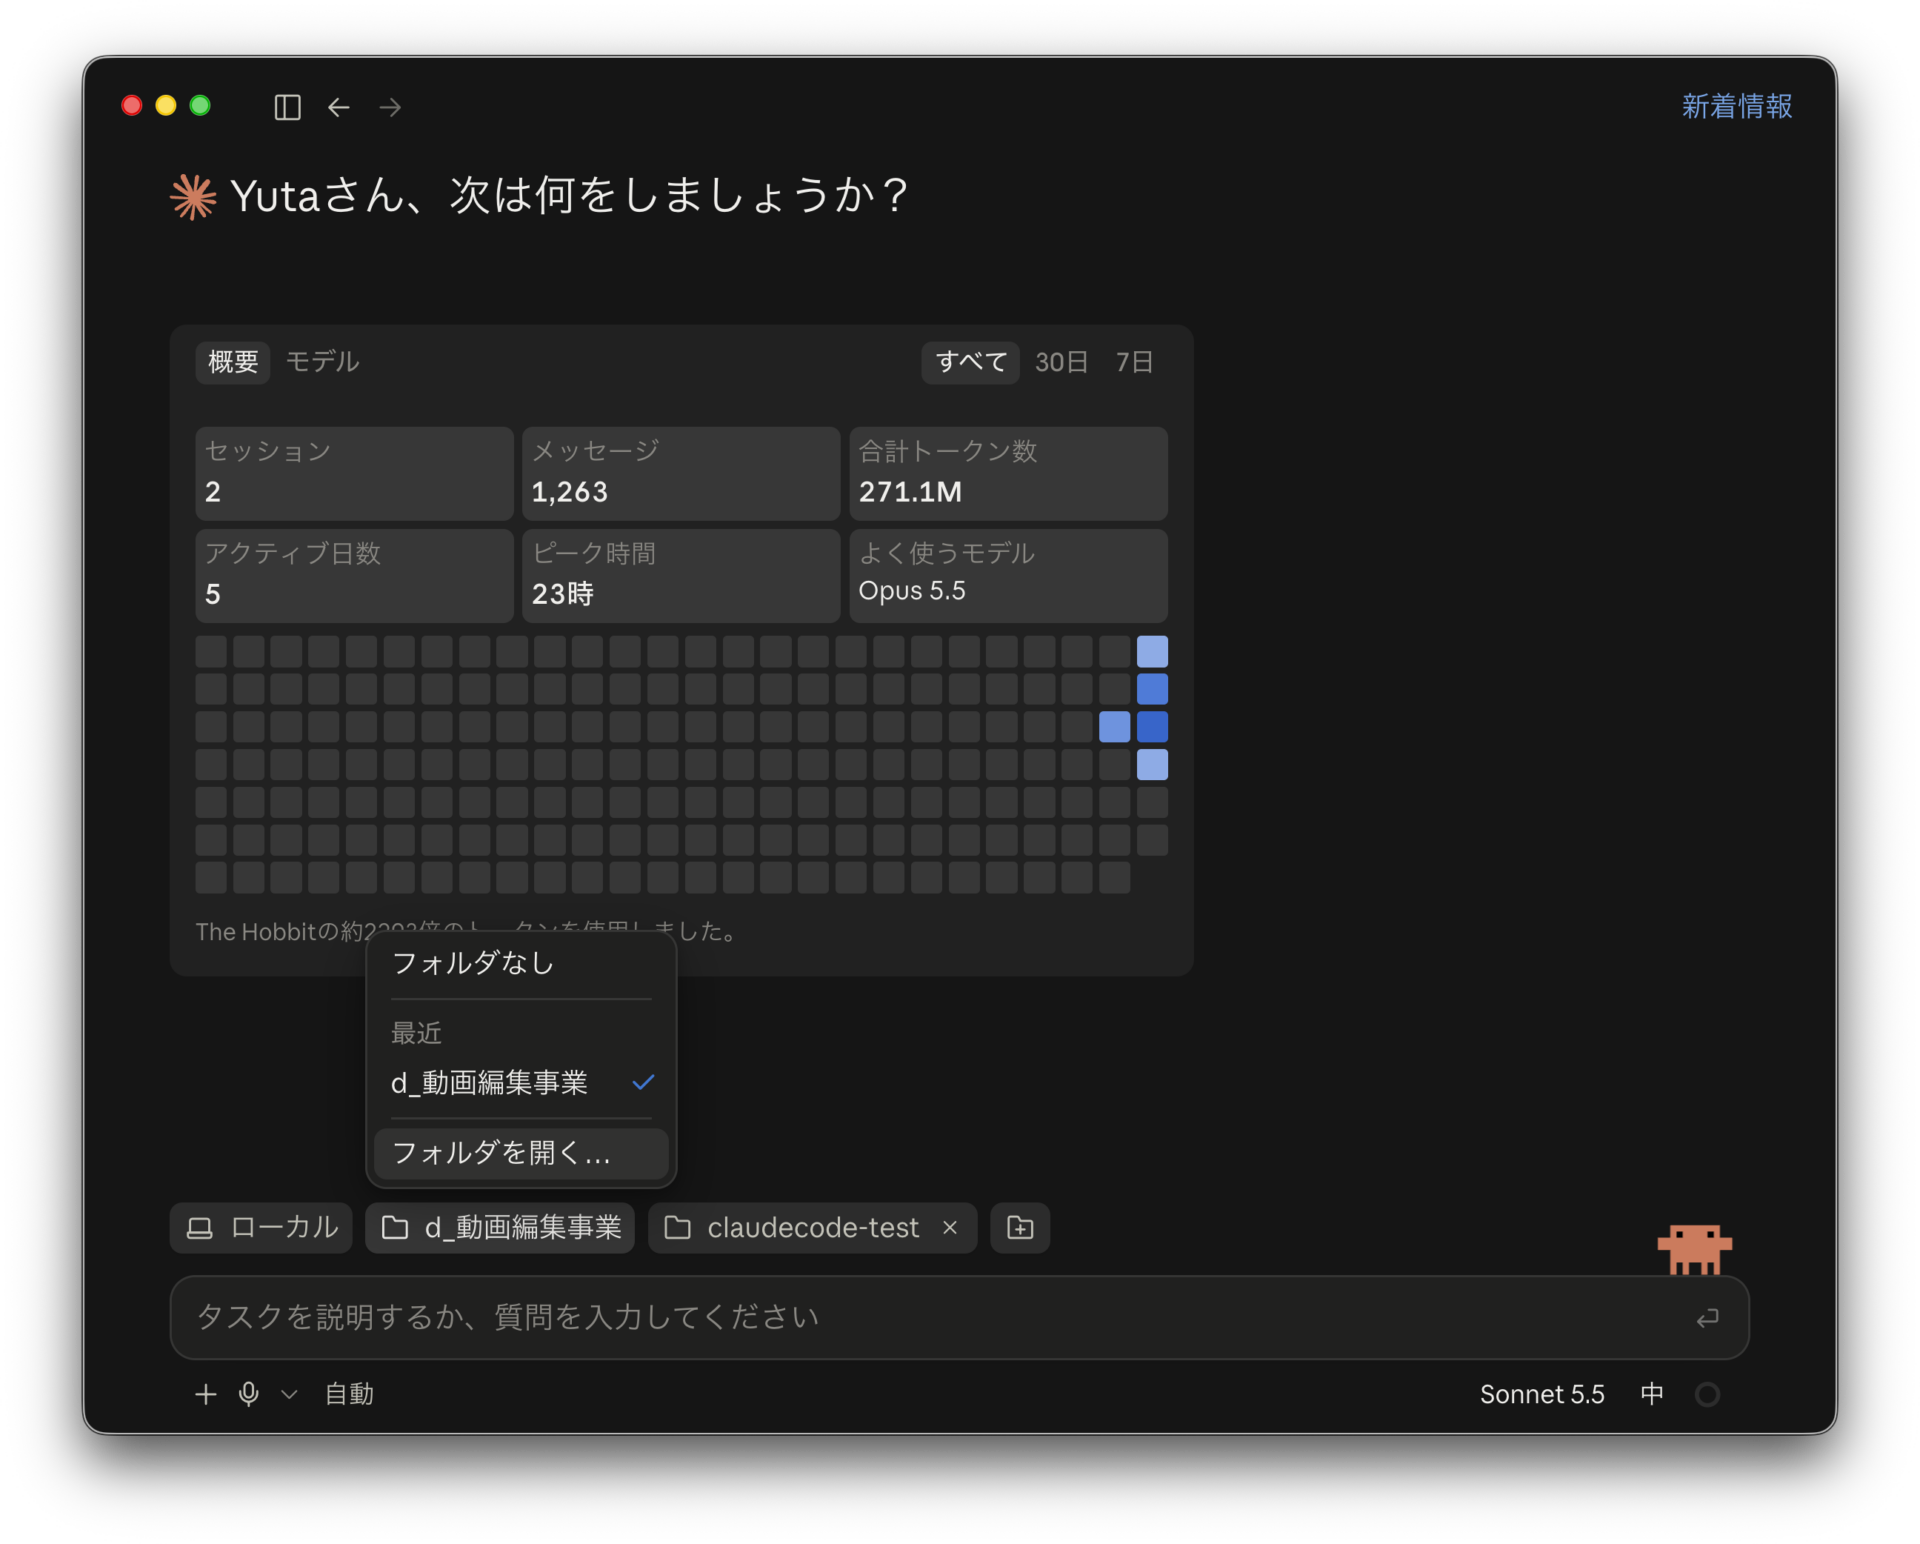Viewport: 1920px width, 1544px height.
Task: Go forward with the right arrow
Action: (x=391, y=107)
